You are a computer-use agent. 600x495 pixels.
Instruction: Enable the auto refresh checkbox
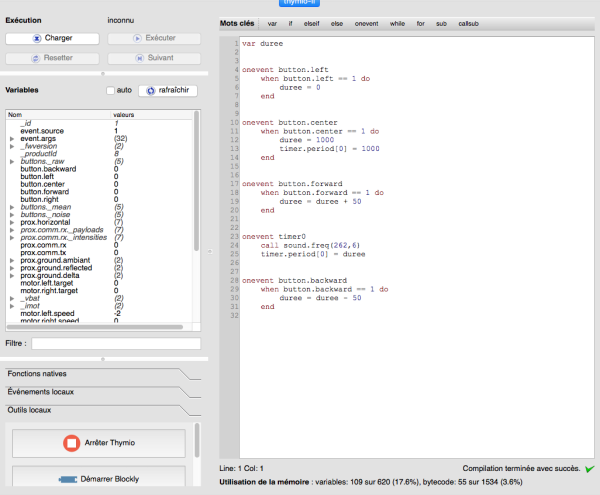tap(111, 90)
